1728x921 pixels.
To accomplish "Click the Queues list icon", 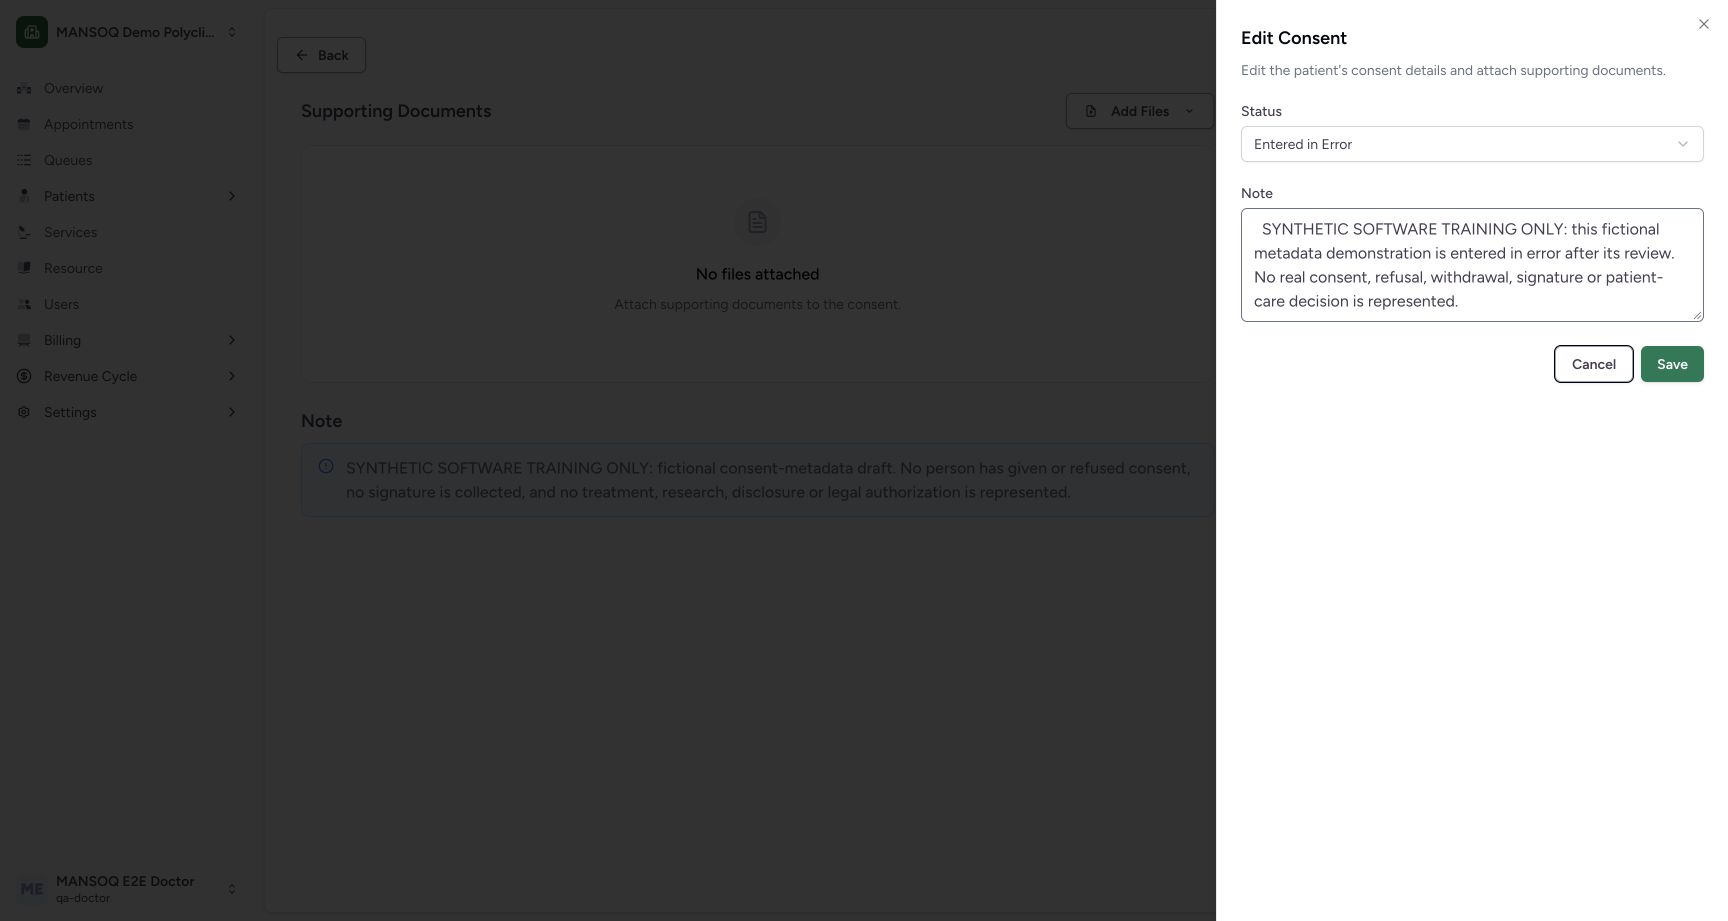I will 24,160.
